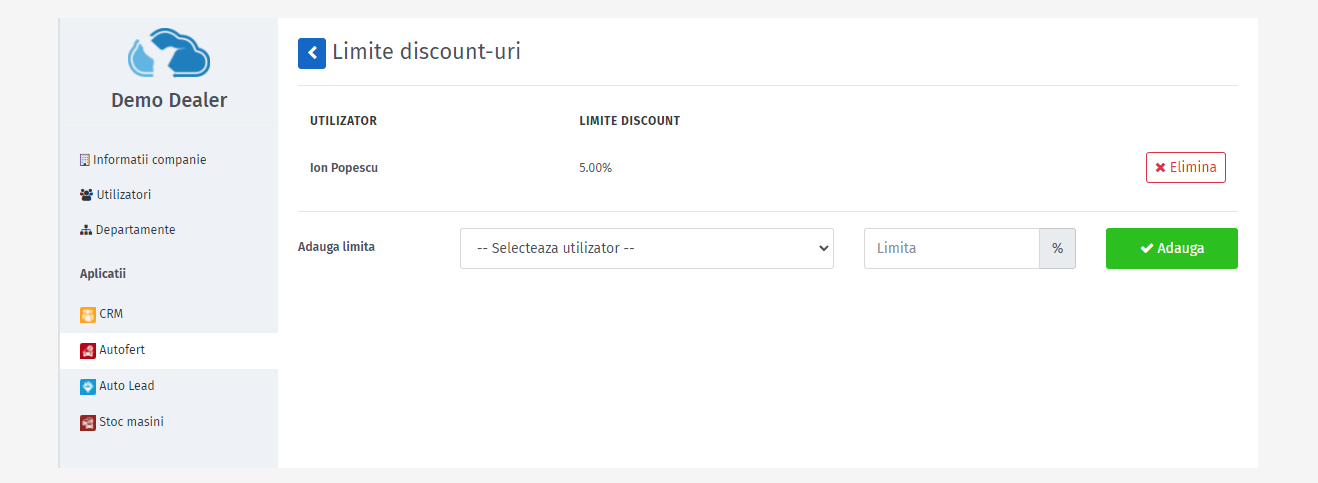Click the orange CRM app icon
Image resolution: width=1318 pixels, height=483 pixels.
(88, 315)
